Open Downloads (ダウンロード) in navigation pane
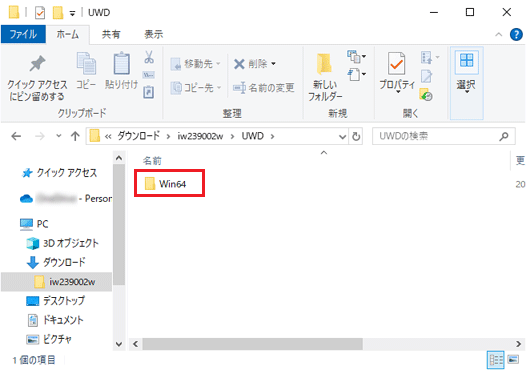The height and width of the screenshot is (370, 526). (x=56, y=262)
